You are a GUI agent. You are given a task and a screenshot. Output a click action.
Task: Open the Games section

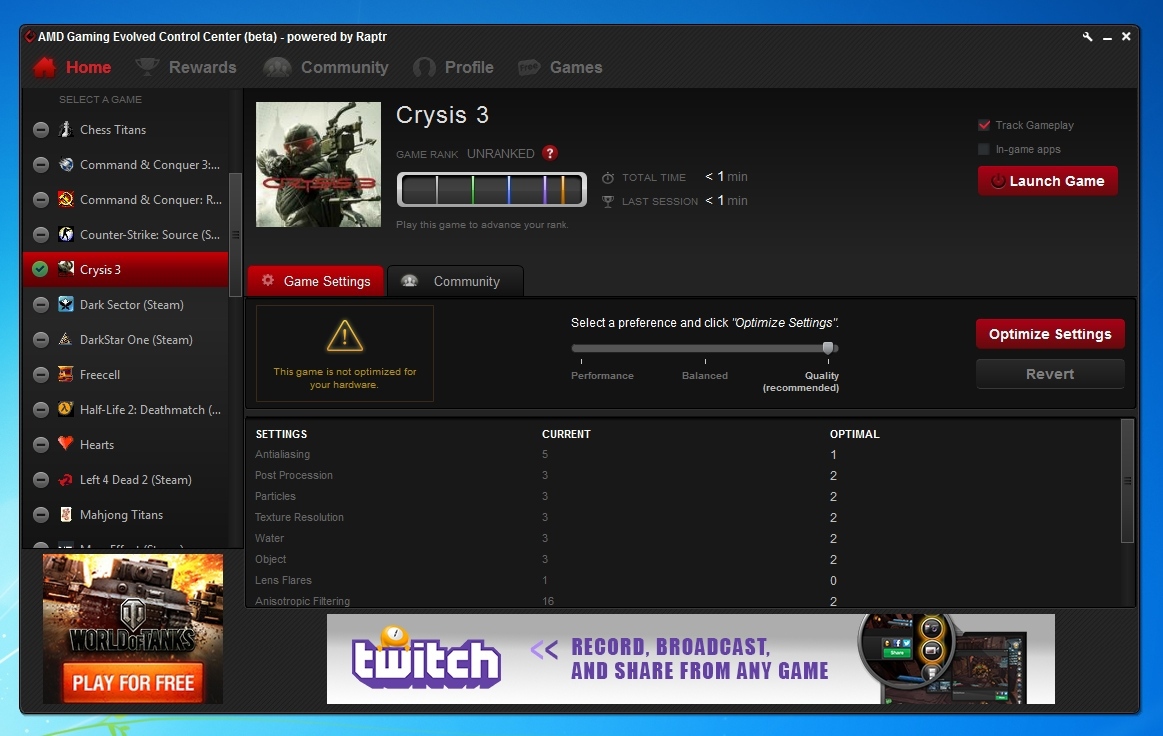tap(576, 68)
